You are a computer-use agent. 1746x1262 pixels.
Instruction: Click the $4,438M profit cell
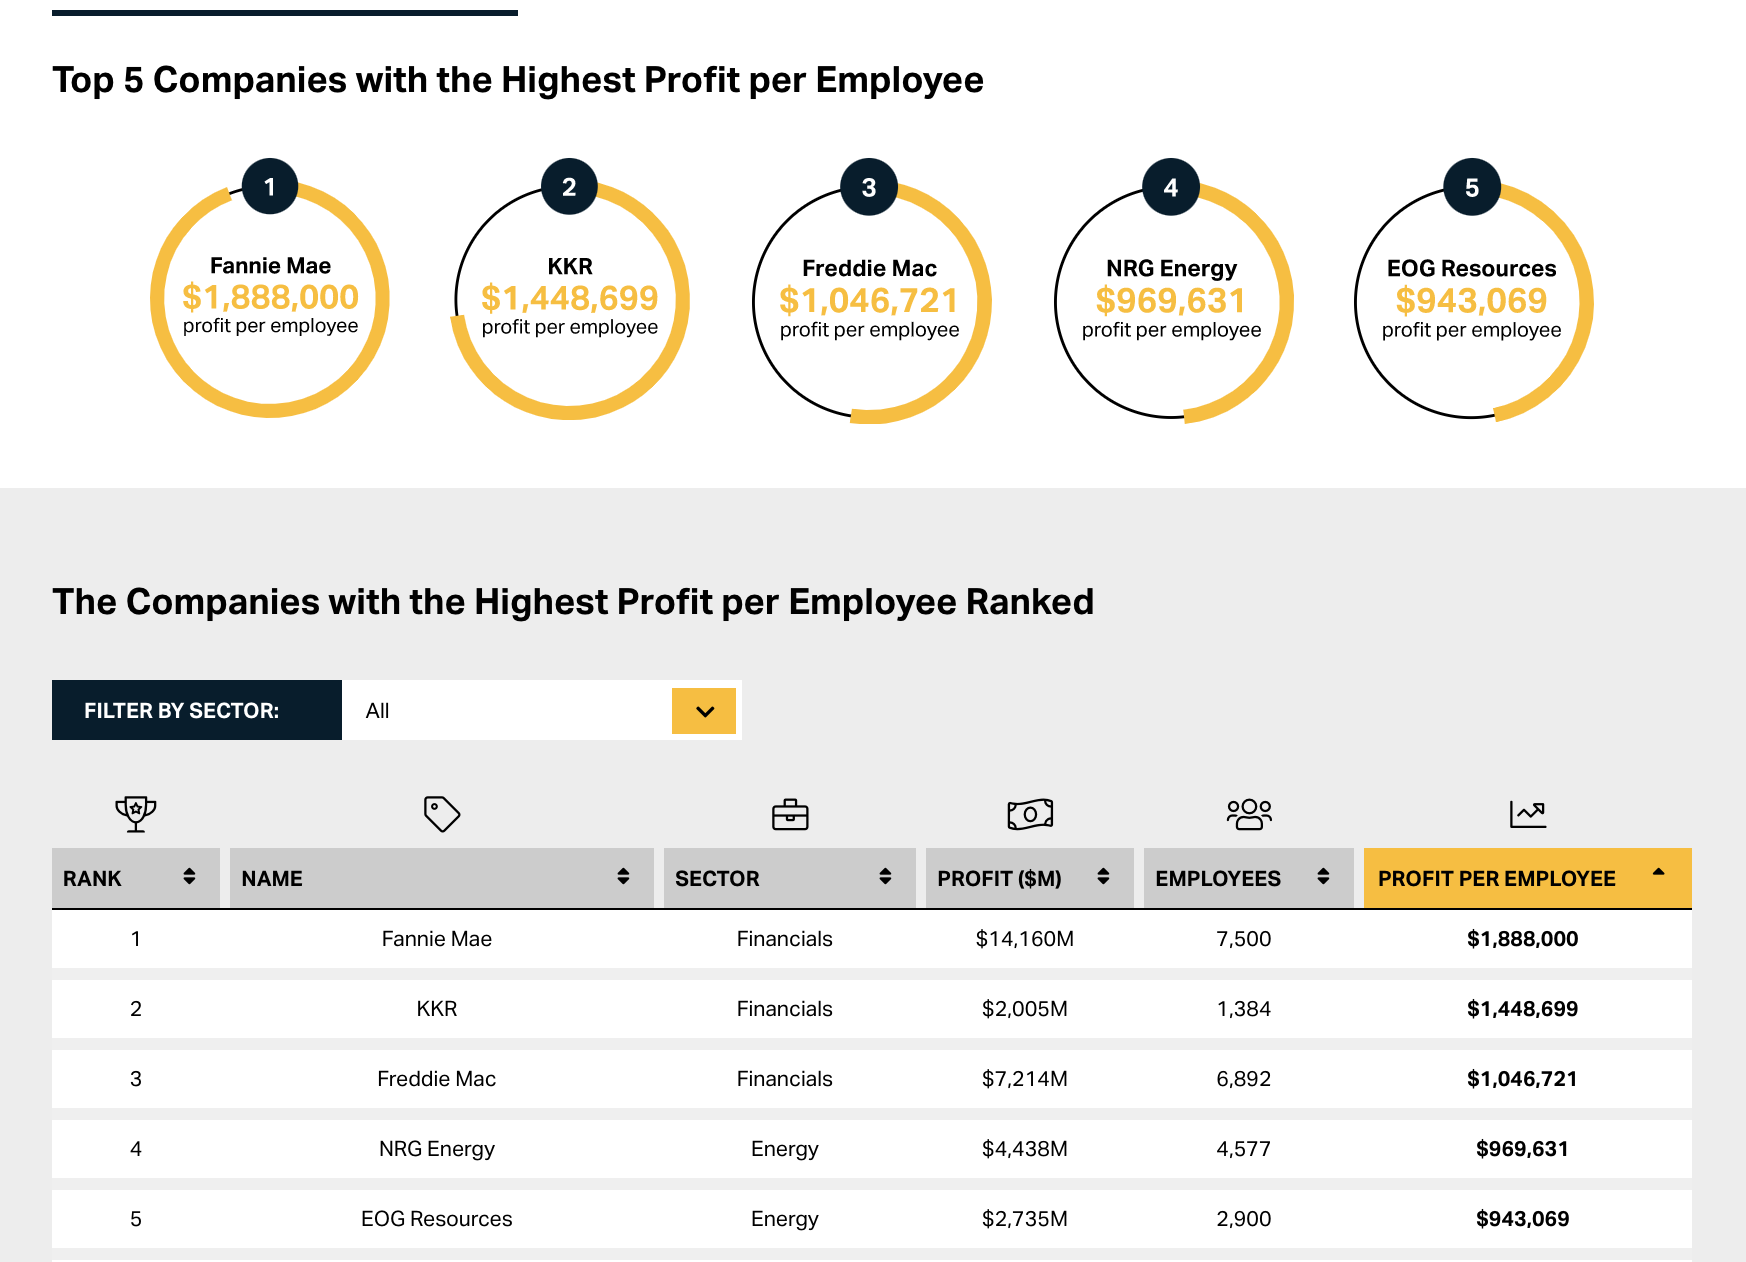tap(1025, 1149)
